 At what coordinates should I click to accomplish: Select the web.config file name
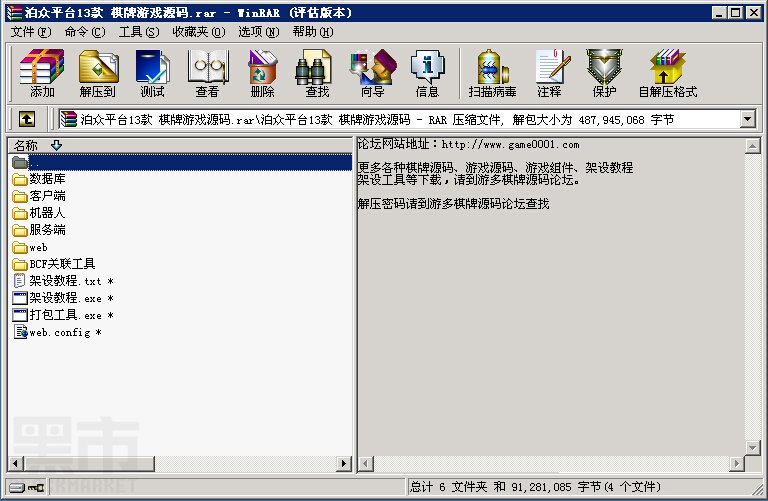point(60,333)
